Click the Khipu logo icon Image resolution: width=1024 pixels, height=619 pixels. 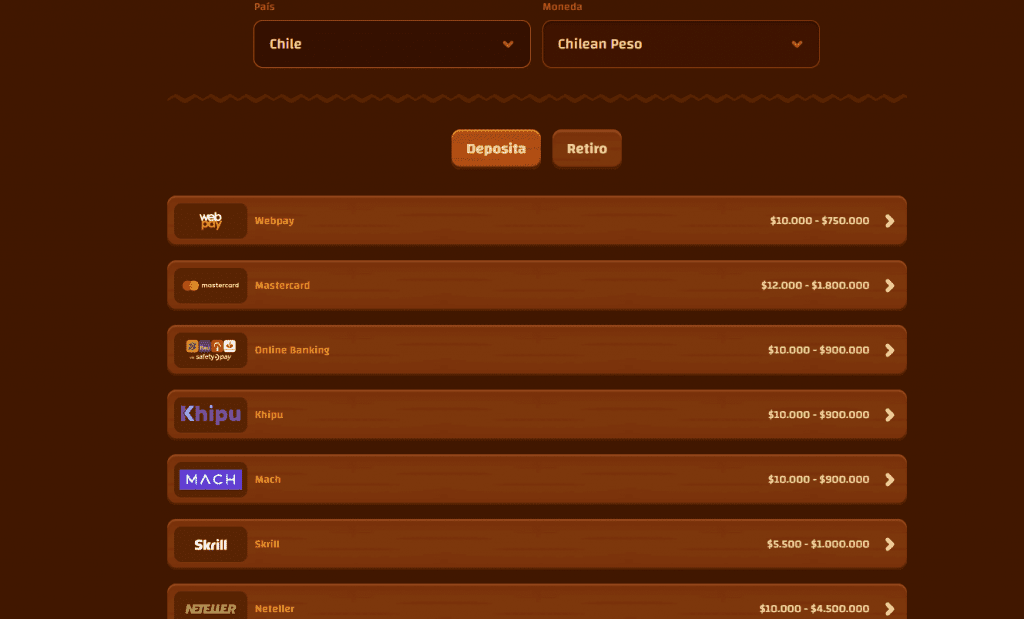point(210,414)
